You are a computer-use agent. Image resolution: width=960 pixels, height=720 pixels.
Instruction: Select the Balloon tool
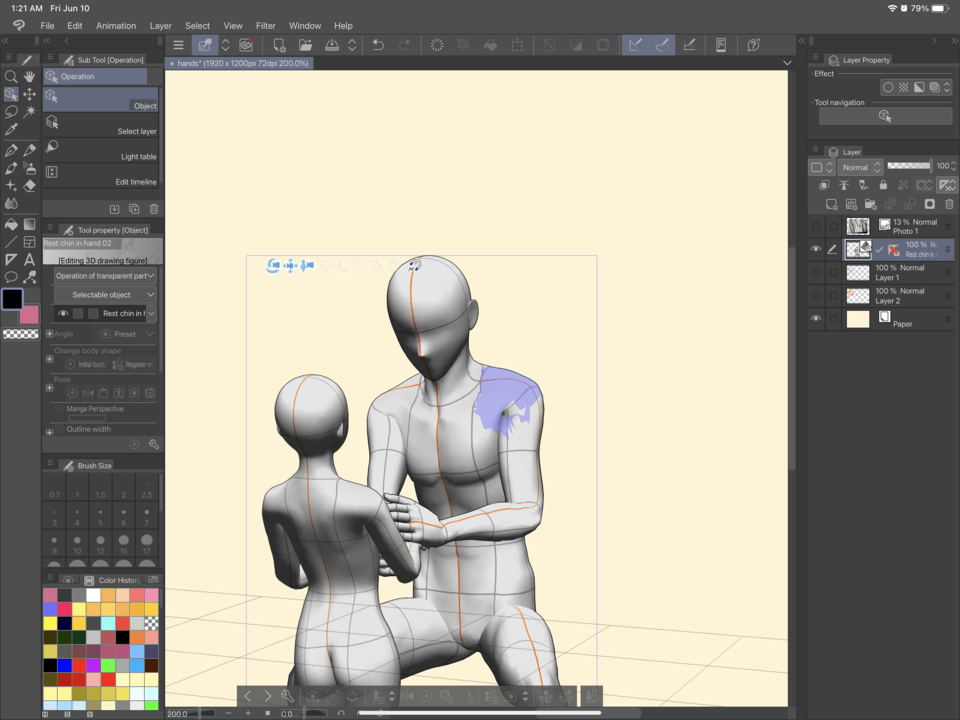tap(10, 277)
